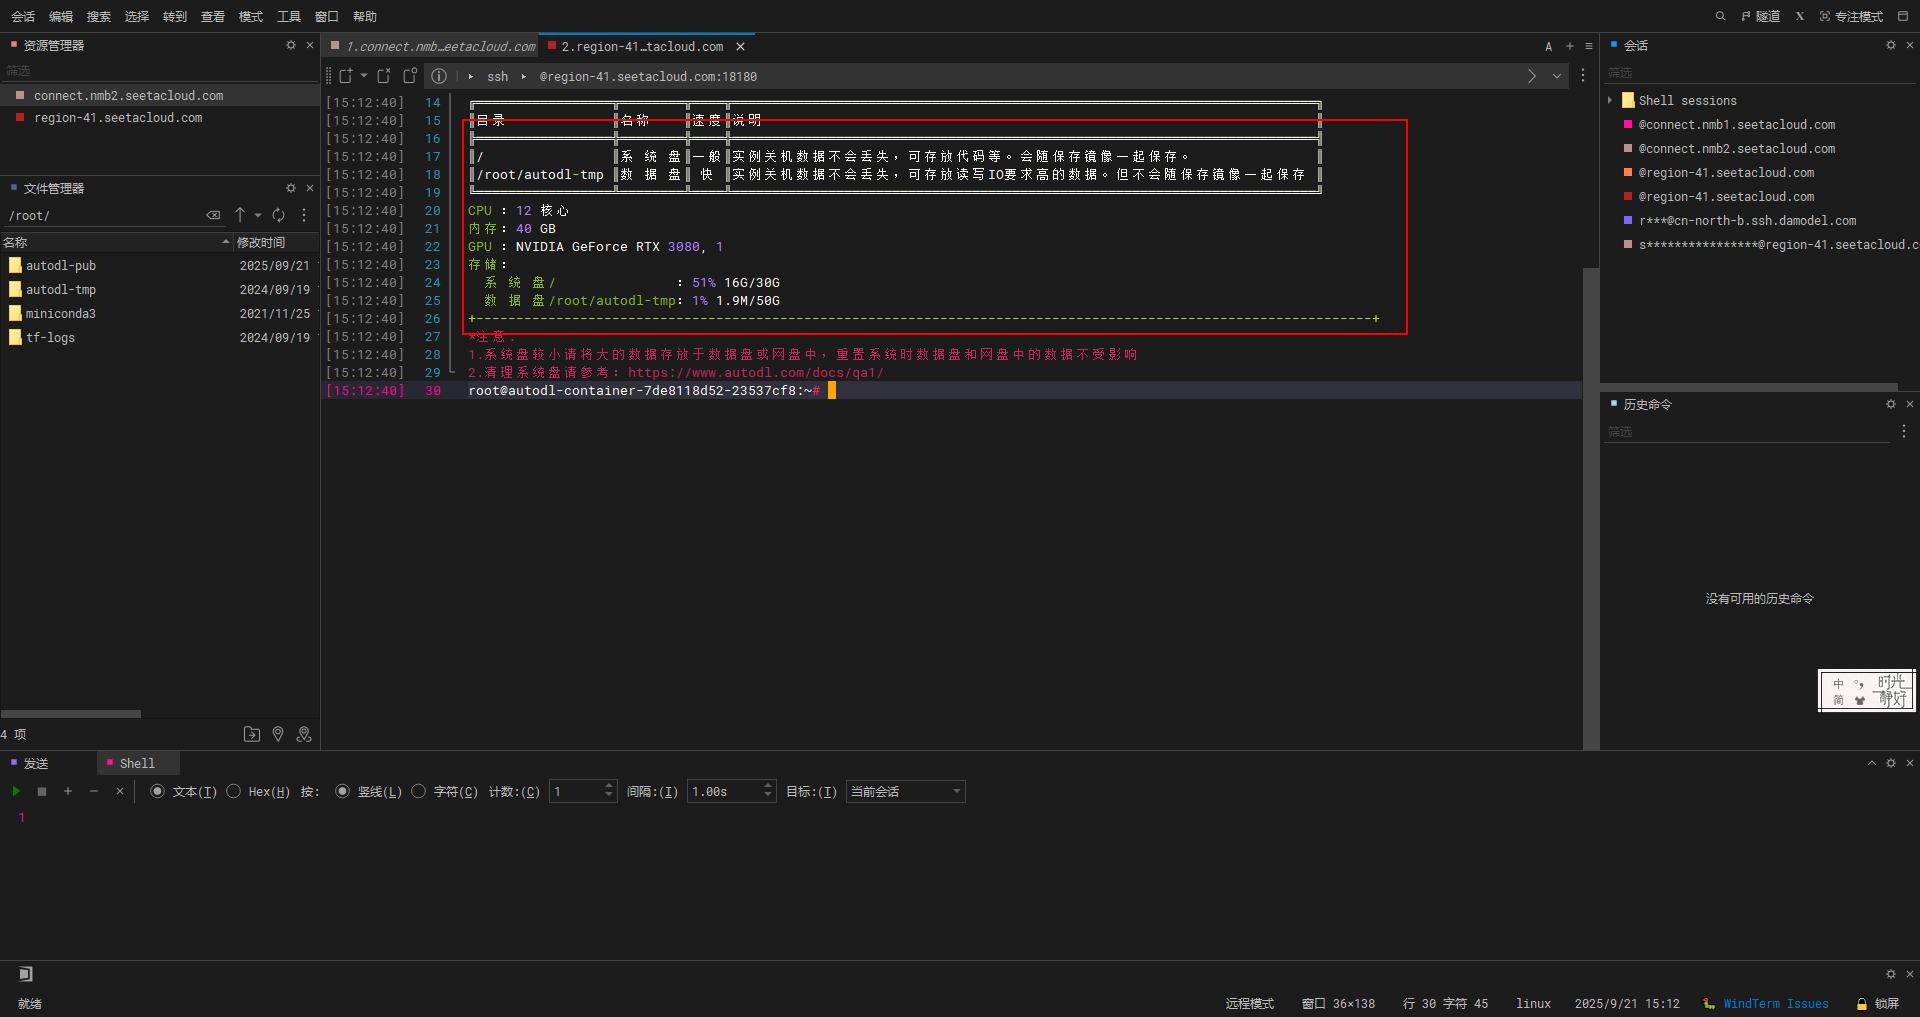The image size is (1920, 1017).
Task: Open the resource manager panel settings gear
Action: click(291, 45)
